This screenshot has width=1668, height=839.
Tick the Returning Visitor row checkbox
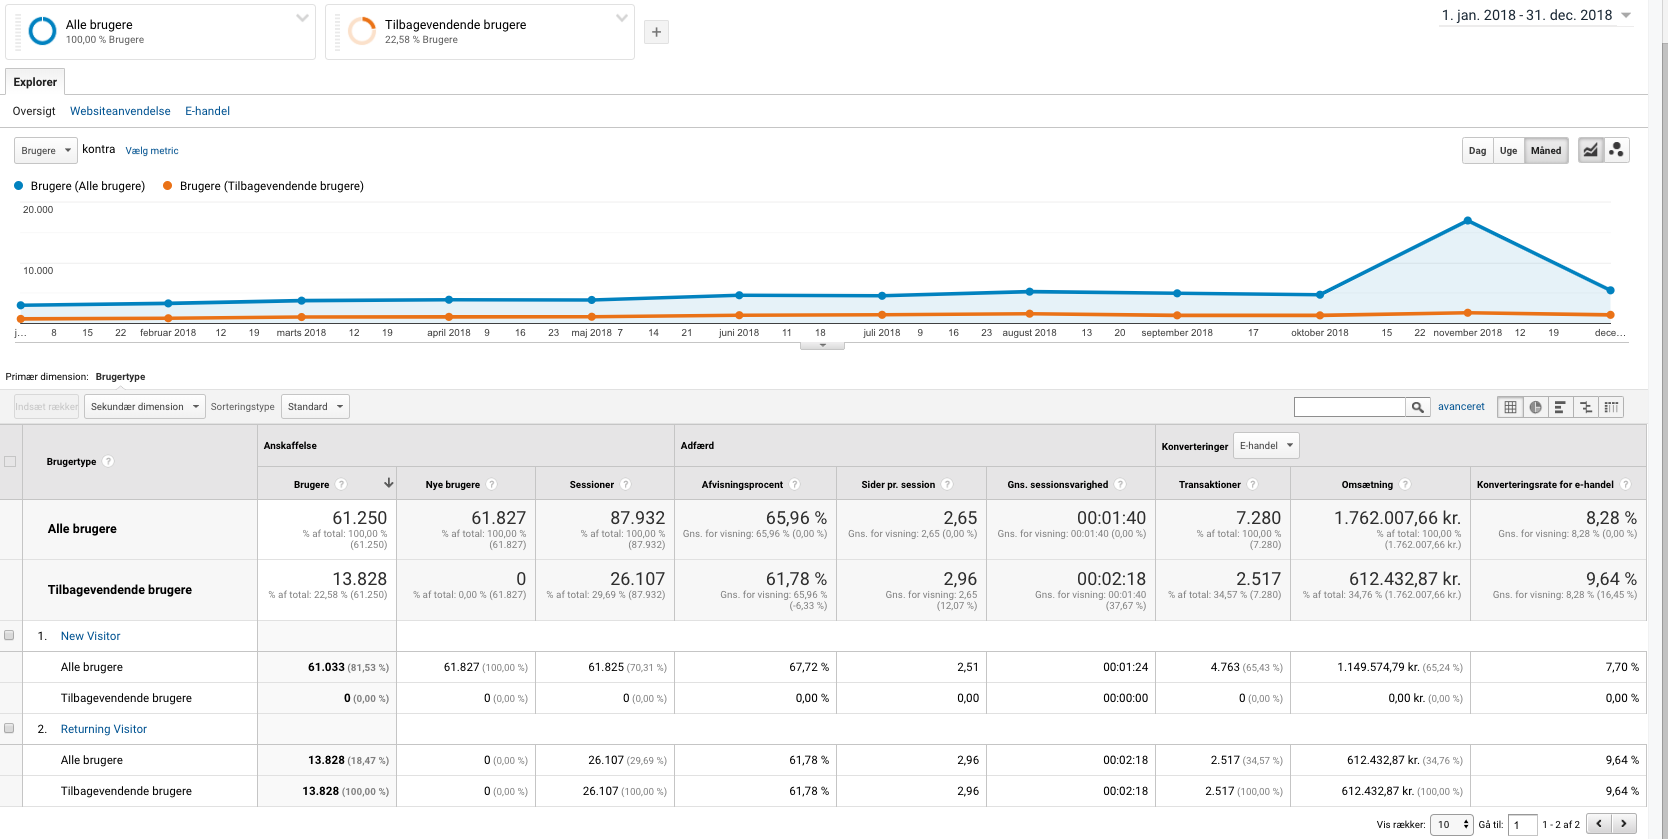click(x=10, y=728)
